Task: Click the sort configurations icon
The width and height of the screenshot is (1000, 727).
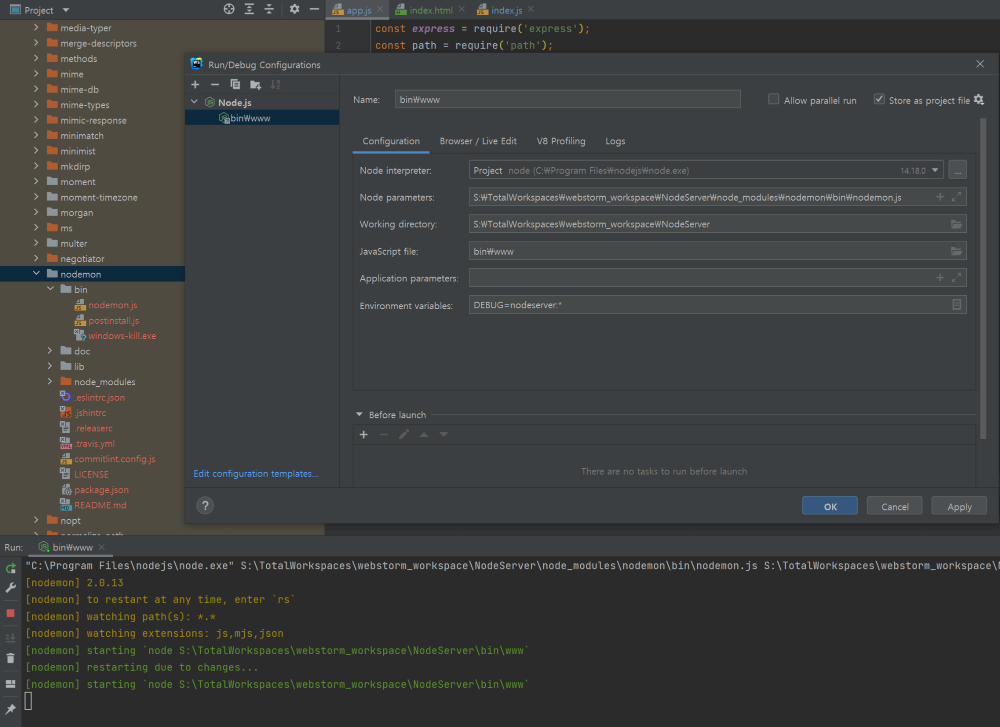Action: pyautogui.click(x=276, y=85)
